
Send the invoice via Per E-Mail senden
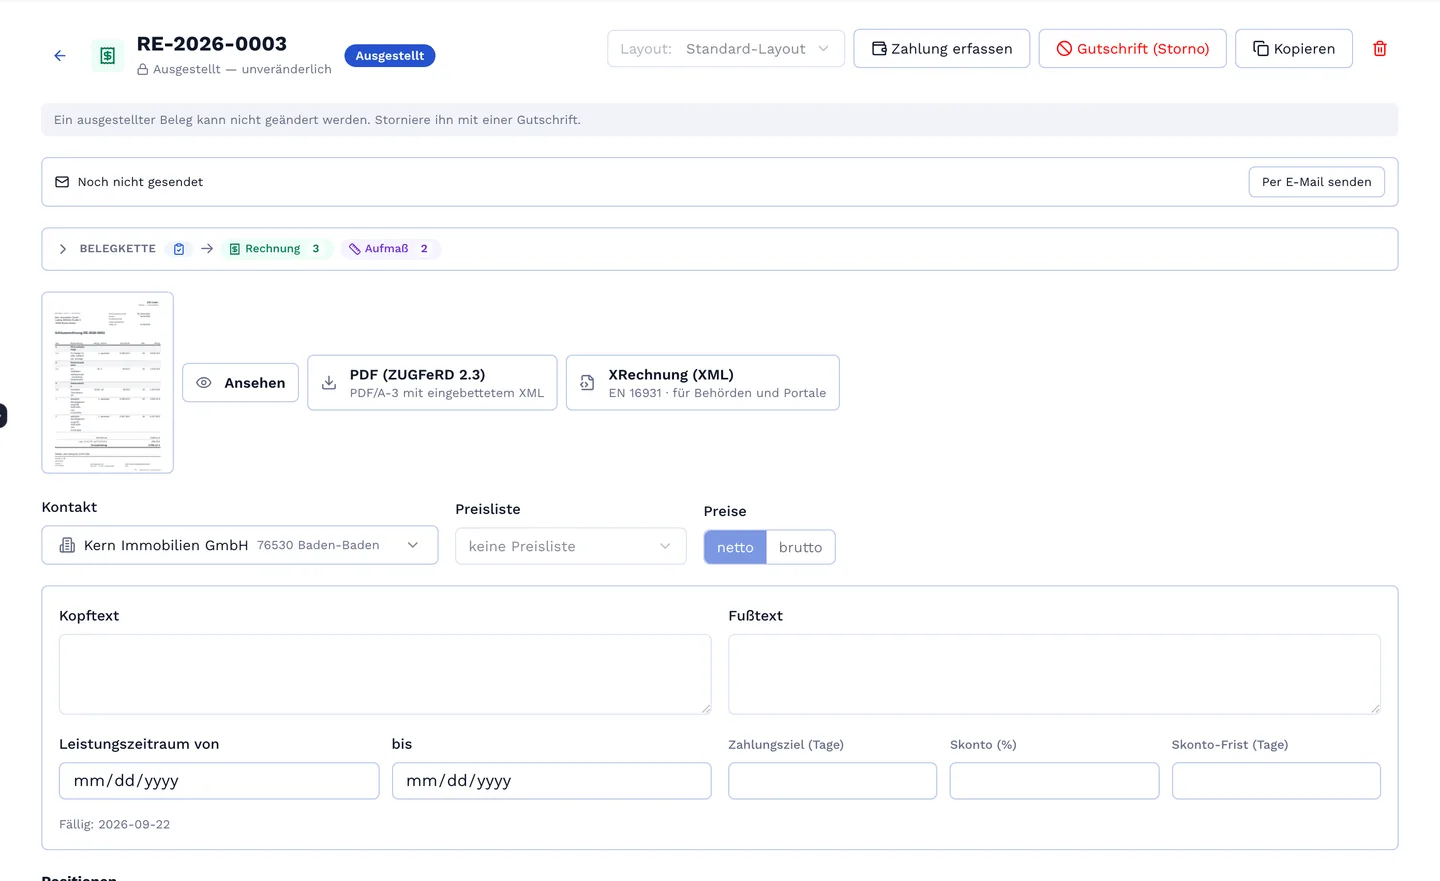(1317, 182)
